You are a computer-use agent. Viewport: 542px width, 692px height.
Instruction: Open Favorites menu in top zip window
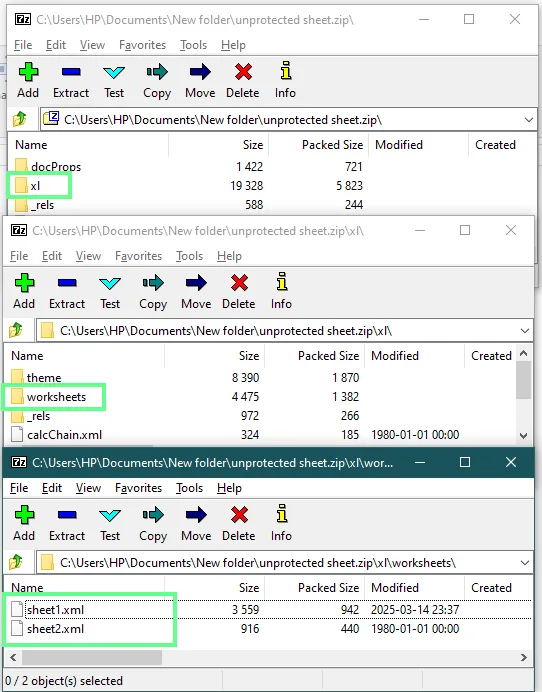click(x=142, y=45)
